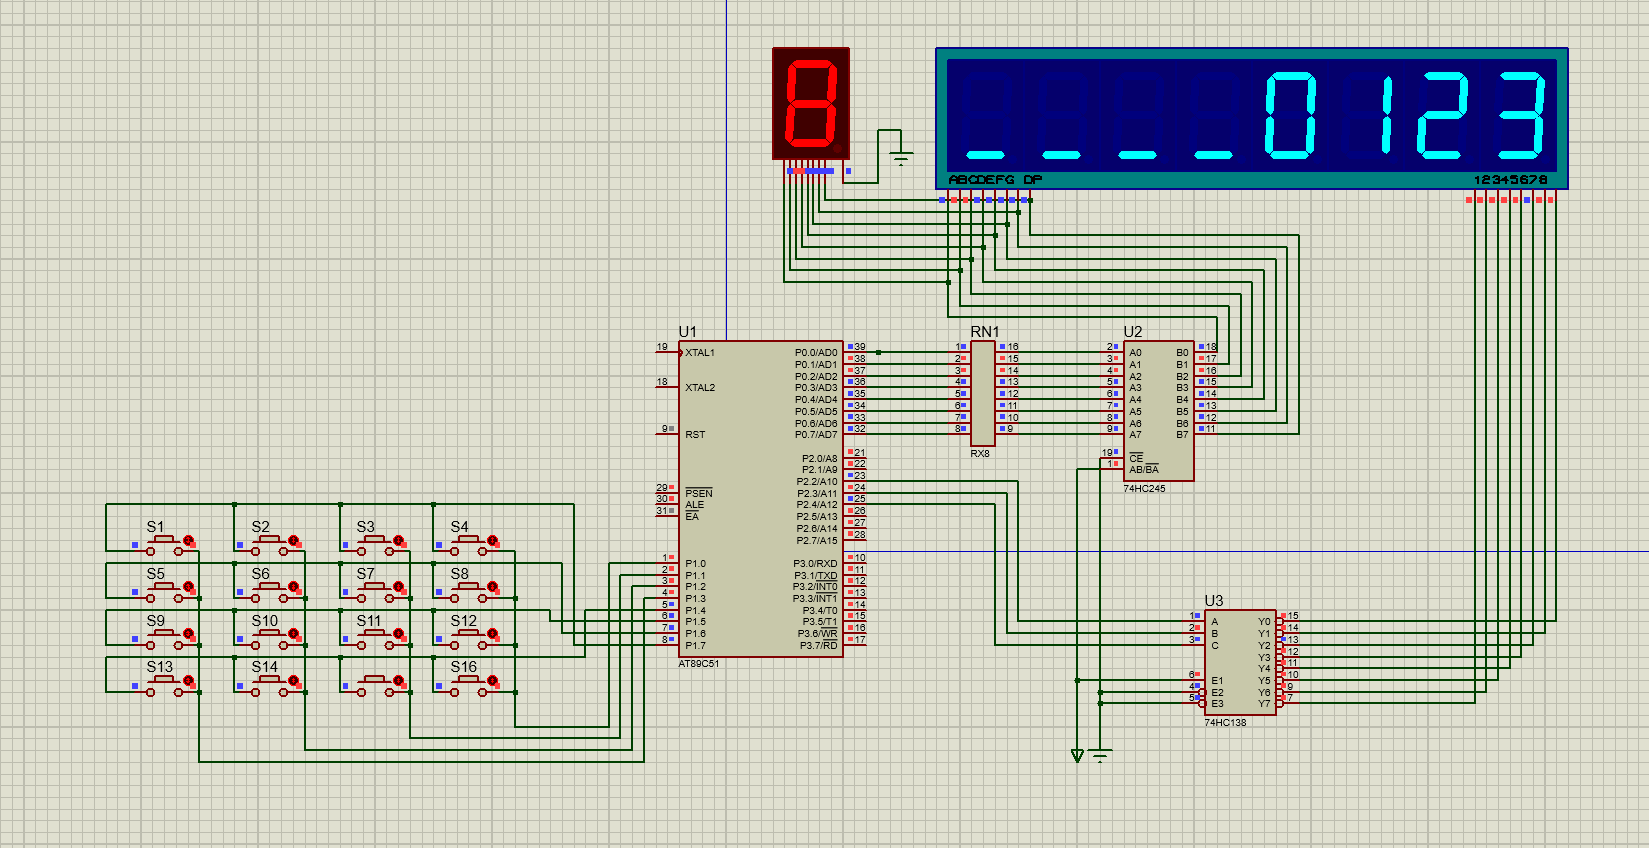The height and width of the screenshot is (848, 1649).
Task: Click the push button S1 symbol
Action: click(x=165, y=543)
